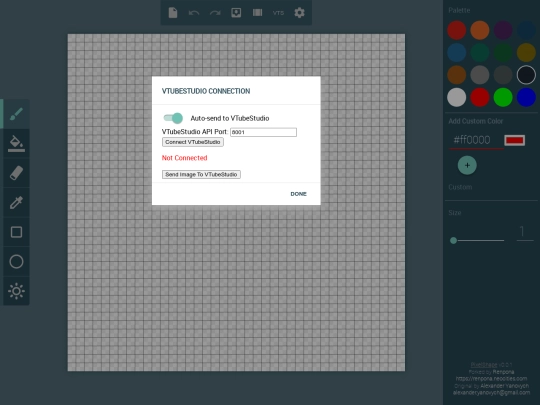
Task: Pick the teal green palette color
Action: point(480,52)
